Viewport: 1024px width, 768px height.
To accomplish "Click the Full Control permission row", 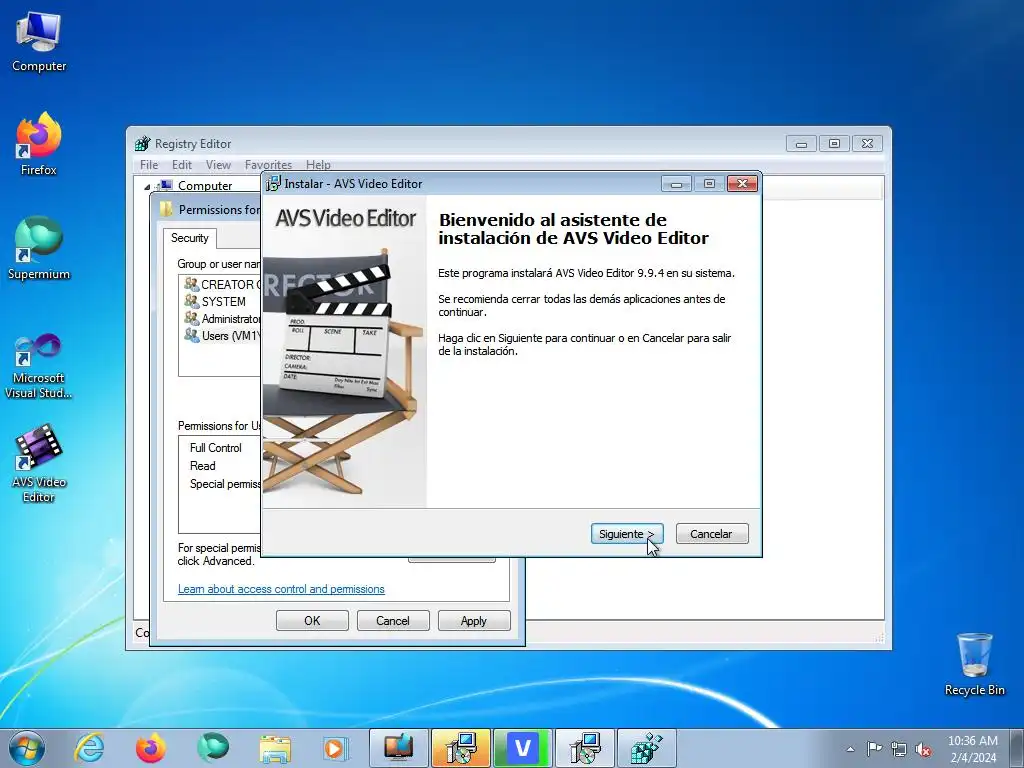I will 221,448.
